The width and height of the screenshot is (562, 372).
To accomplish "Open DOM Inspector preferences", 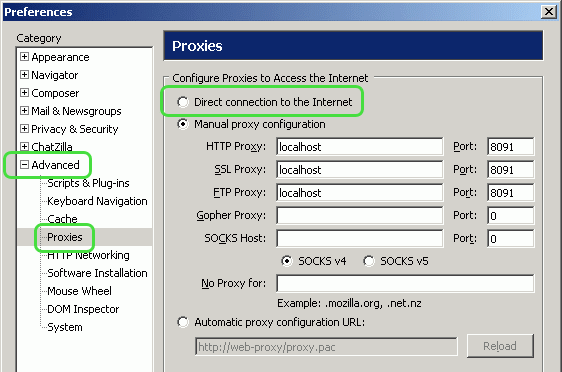I will [x=83, y=309].
